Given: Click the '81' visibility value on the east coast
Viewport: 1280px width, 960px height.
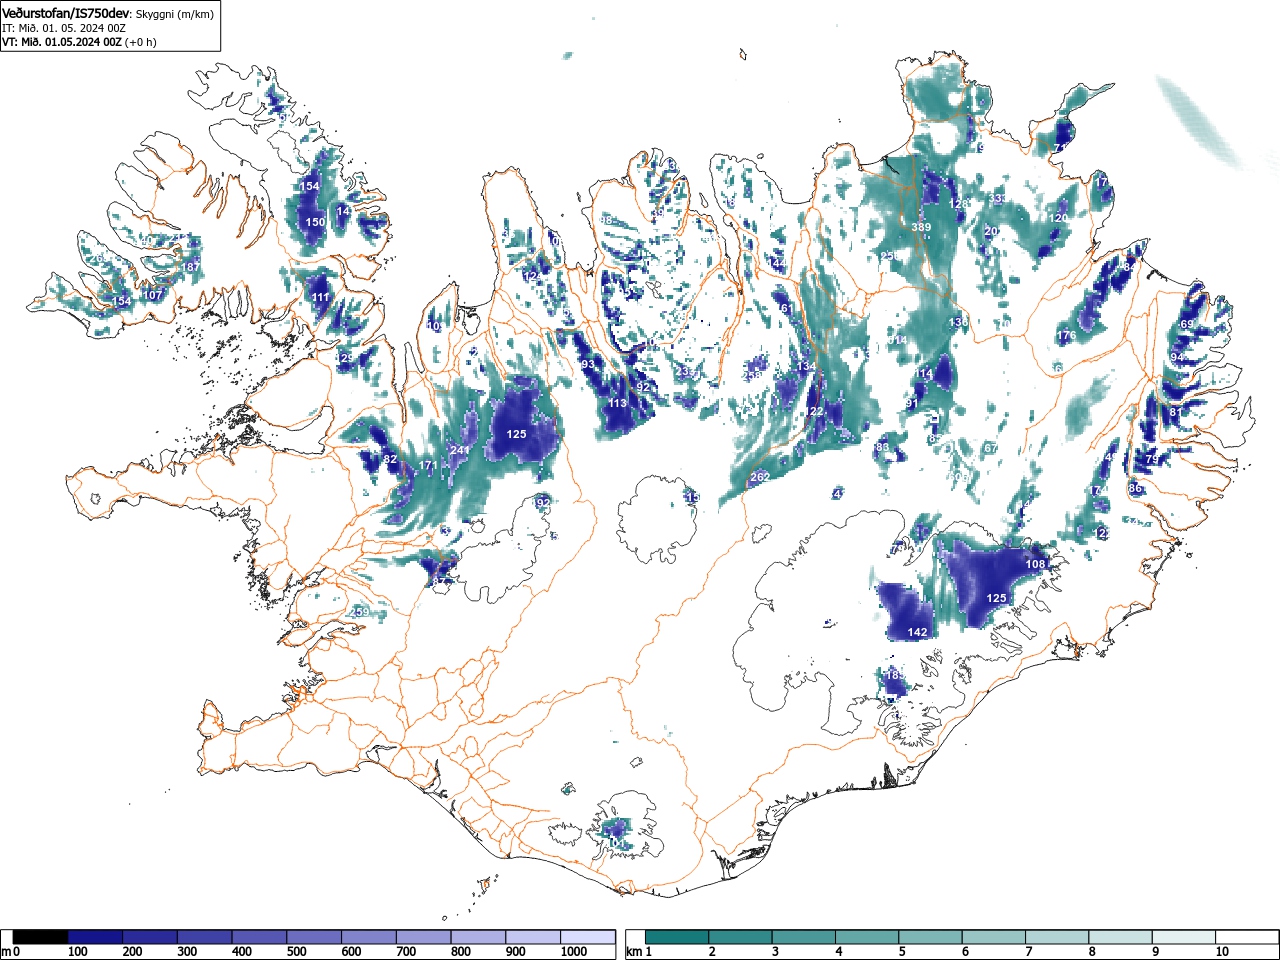Looking at the screenshot, I should (x=1175, y=413).
